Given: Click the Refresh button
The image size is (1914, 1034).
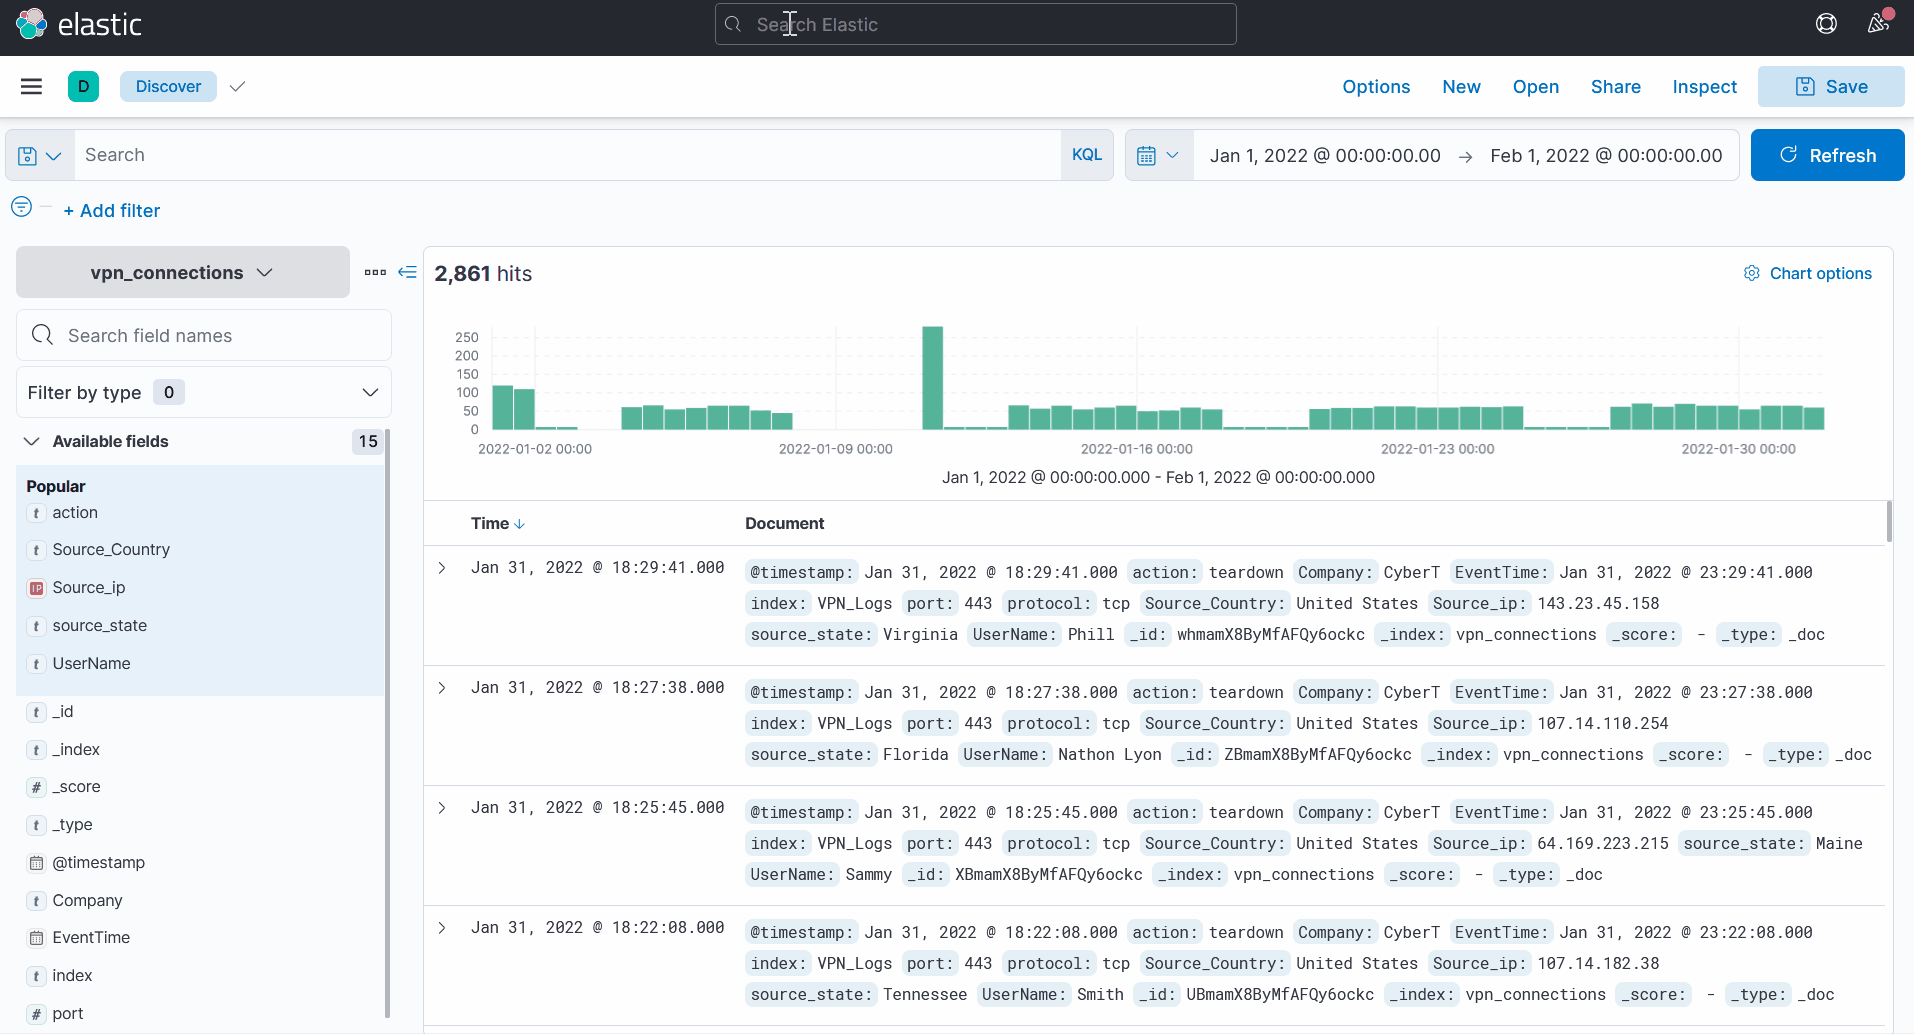Looking at the screenshot, I should (1828, 155).
